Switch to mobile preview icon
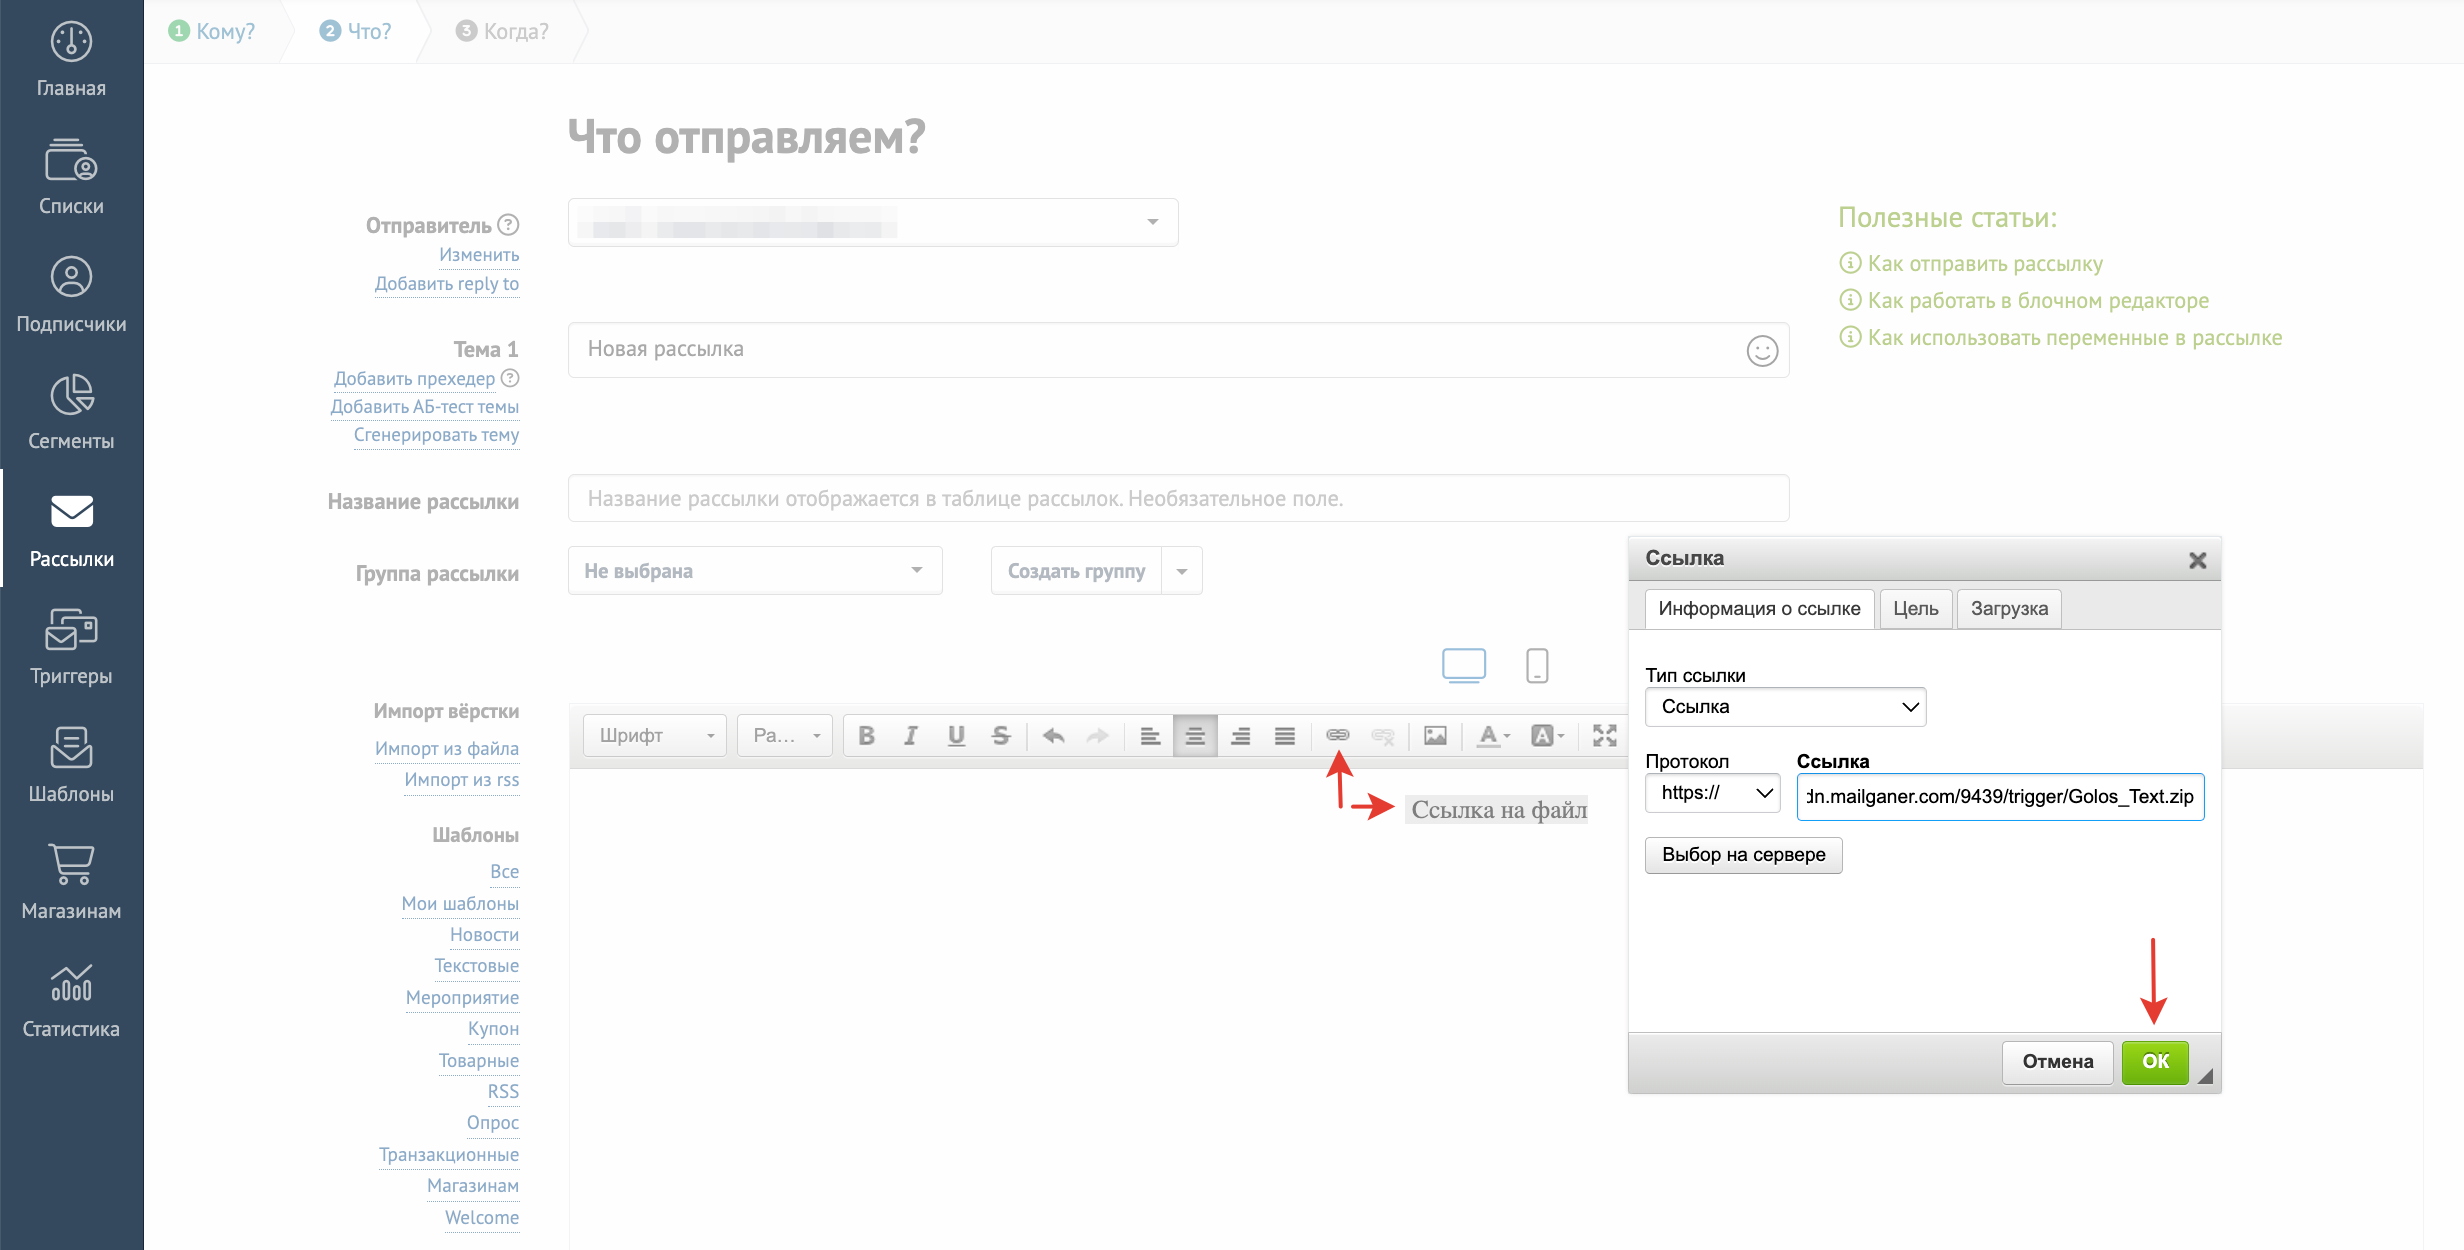Image resolution: width=2464 pixels, height=1250 pixels. click(x=1537, y=665)
